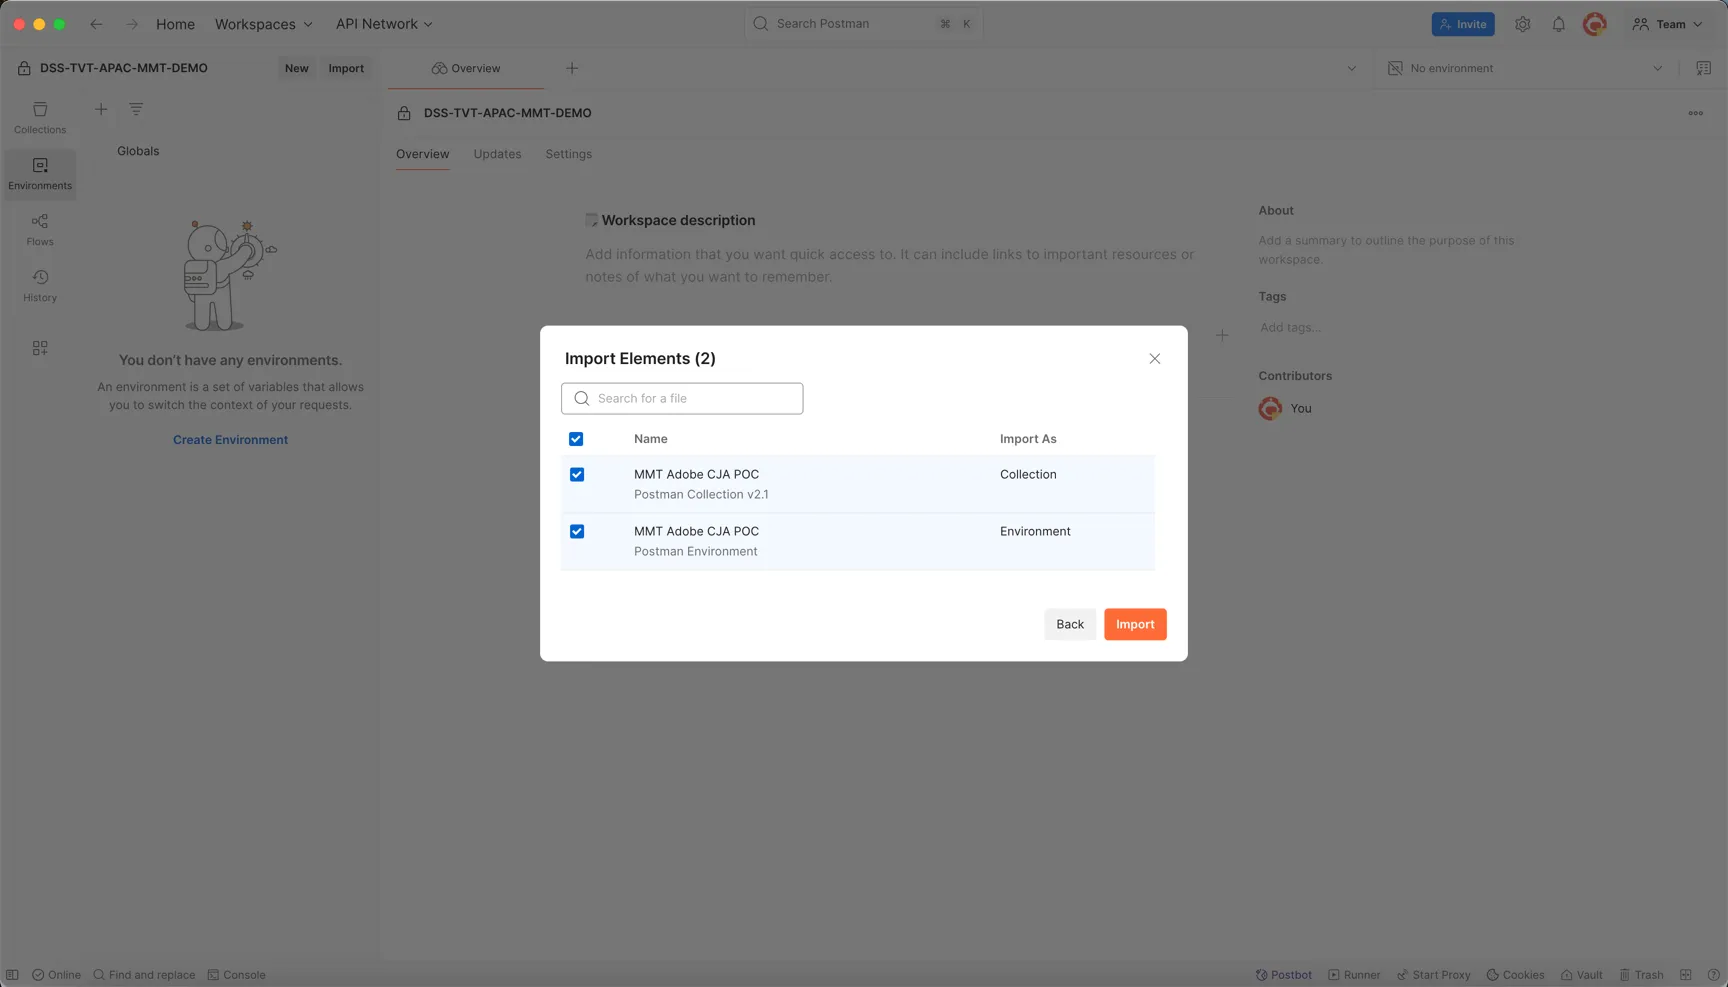Open help icon in status bar
The width and height of the screenshot is (1728, 987).
coord(1713,975)
